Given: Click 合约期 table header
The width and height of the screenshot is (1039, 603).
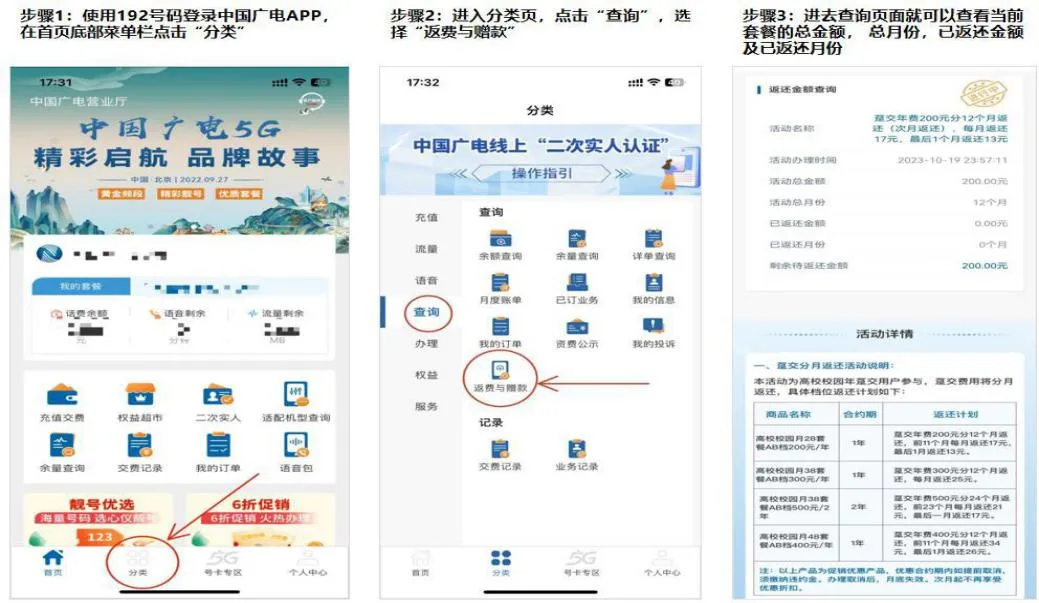Looking at the screenshot, I should 859,414.
